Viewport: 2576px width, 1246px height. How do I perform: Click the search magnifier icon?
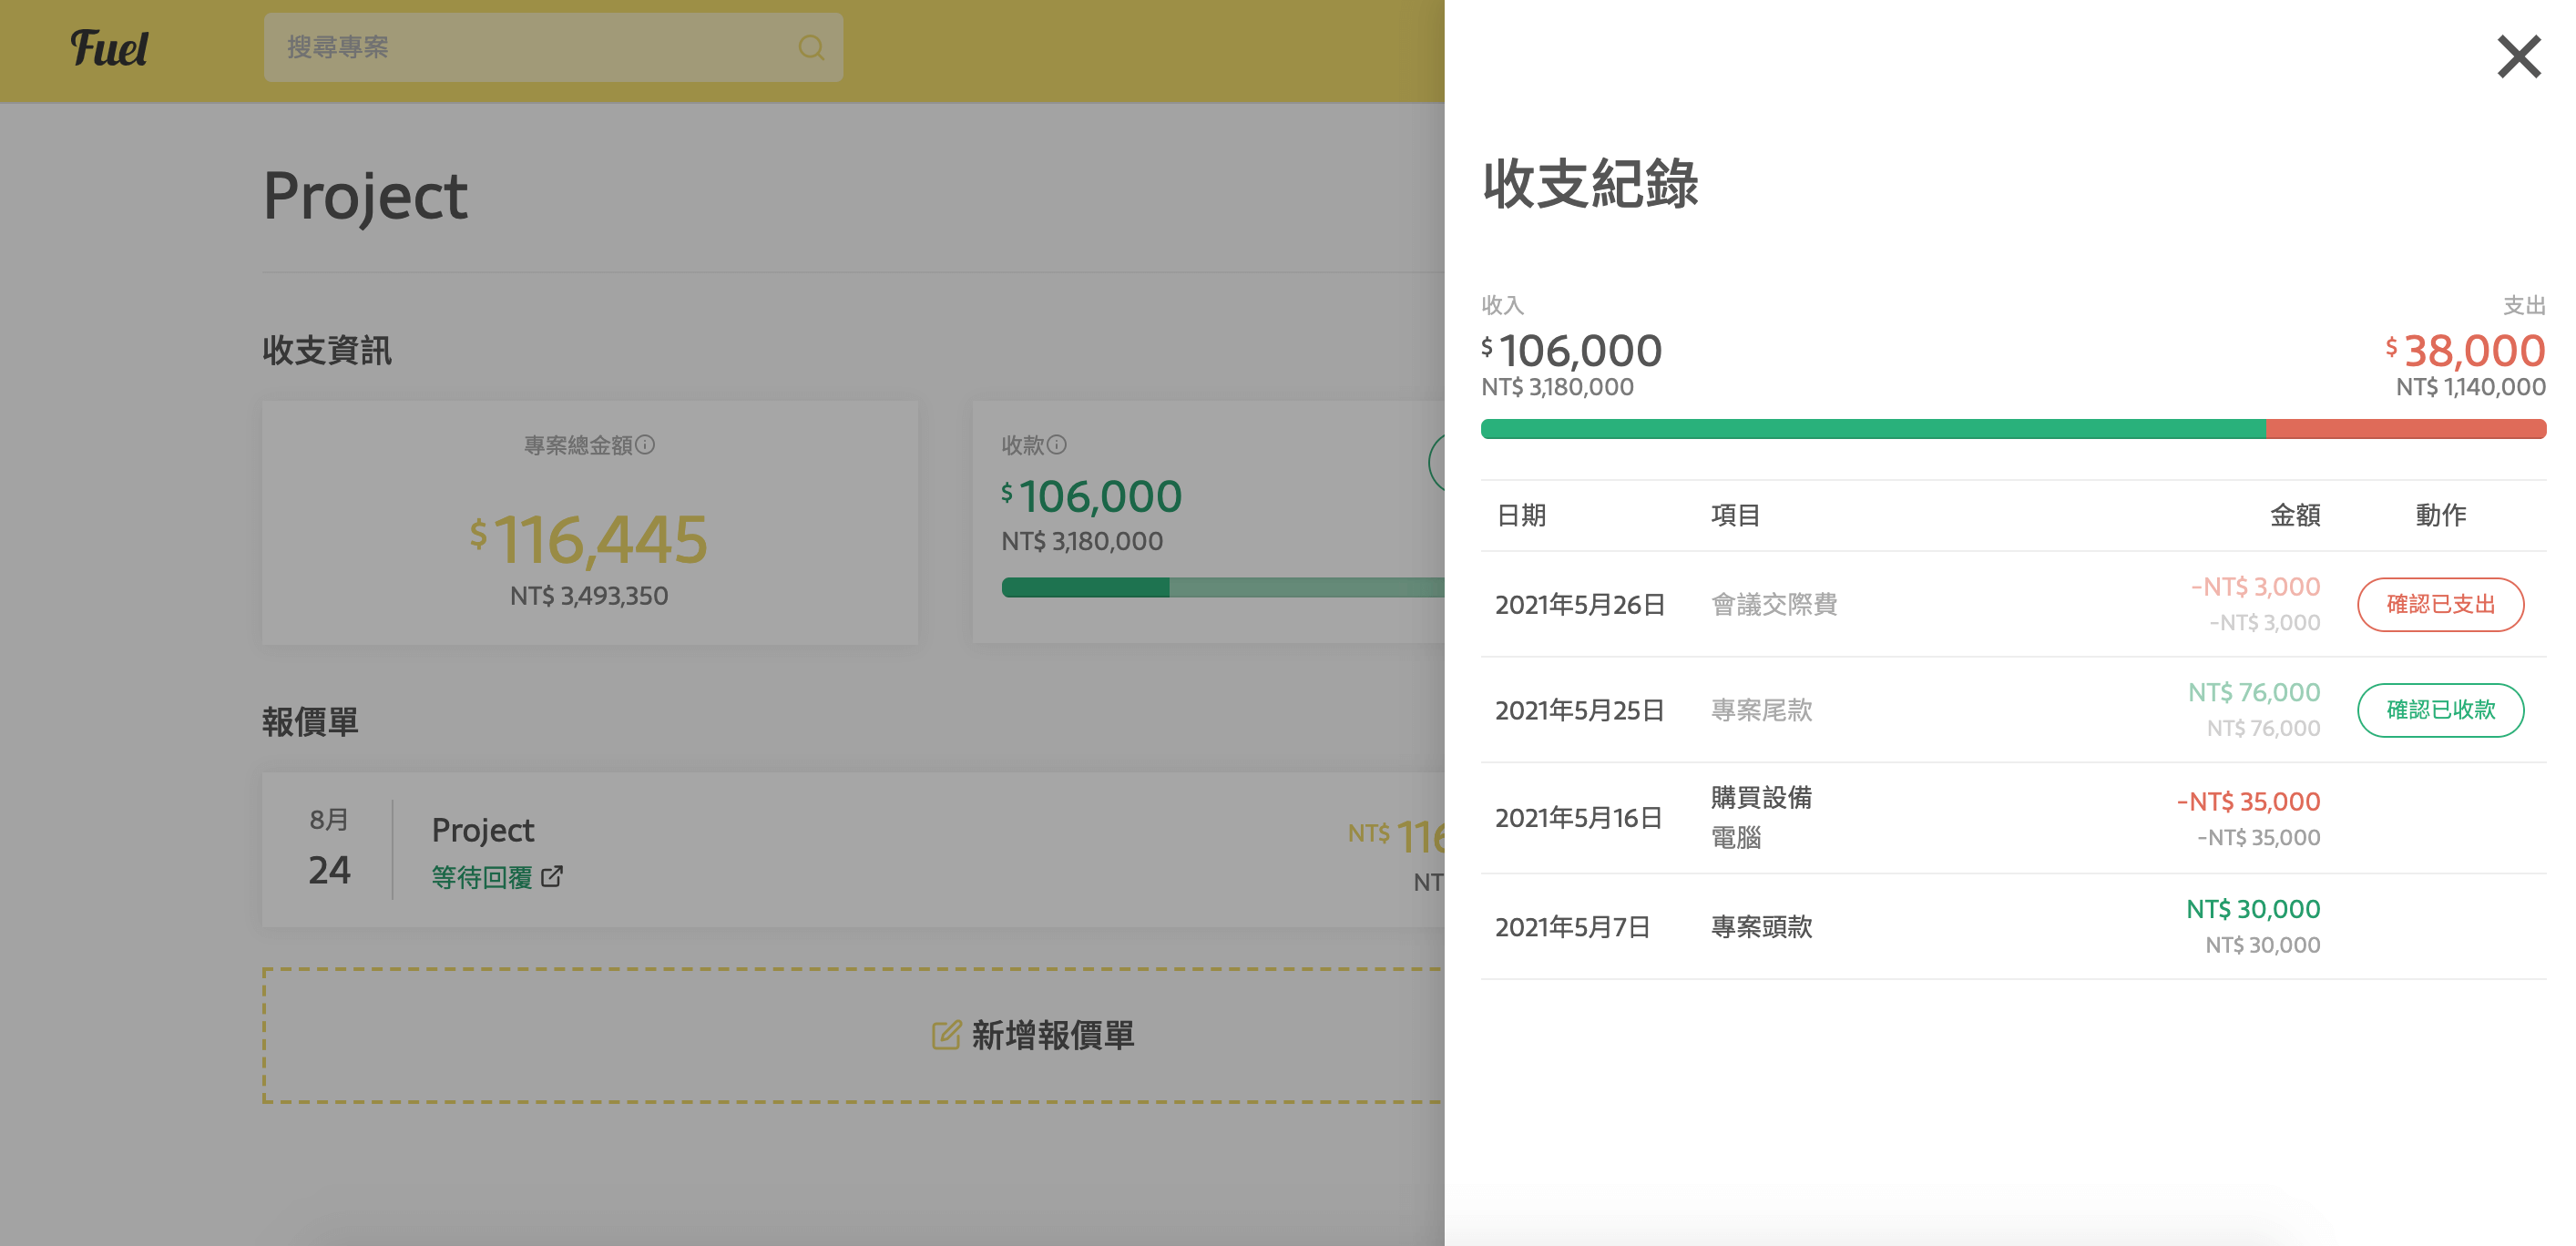click(810, 48)
